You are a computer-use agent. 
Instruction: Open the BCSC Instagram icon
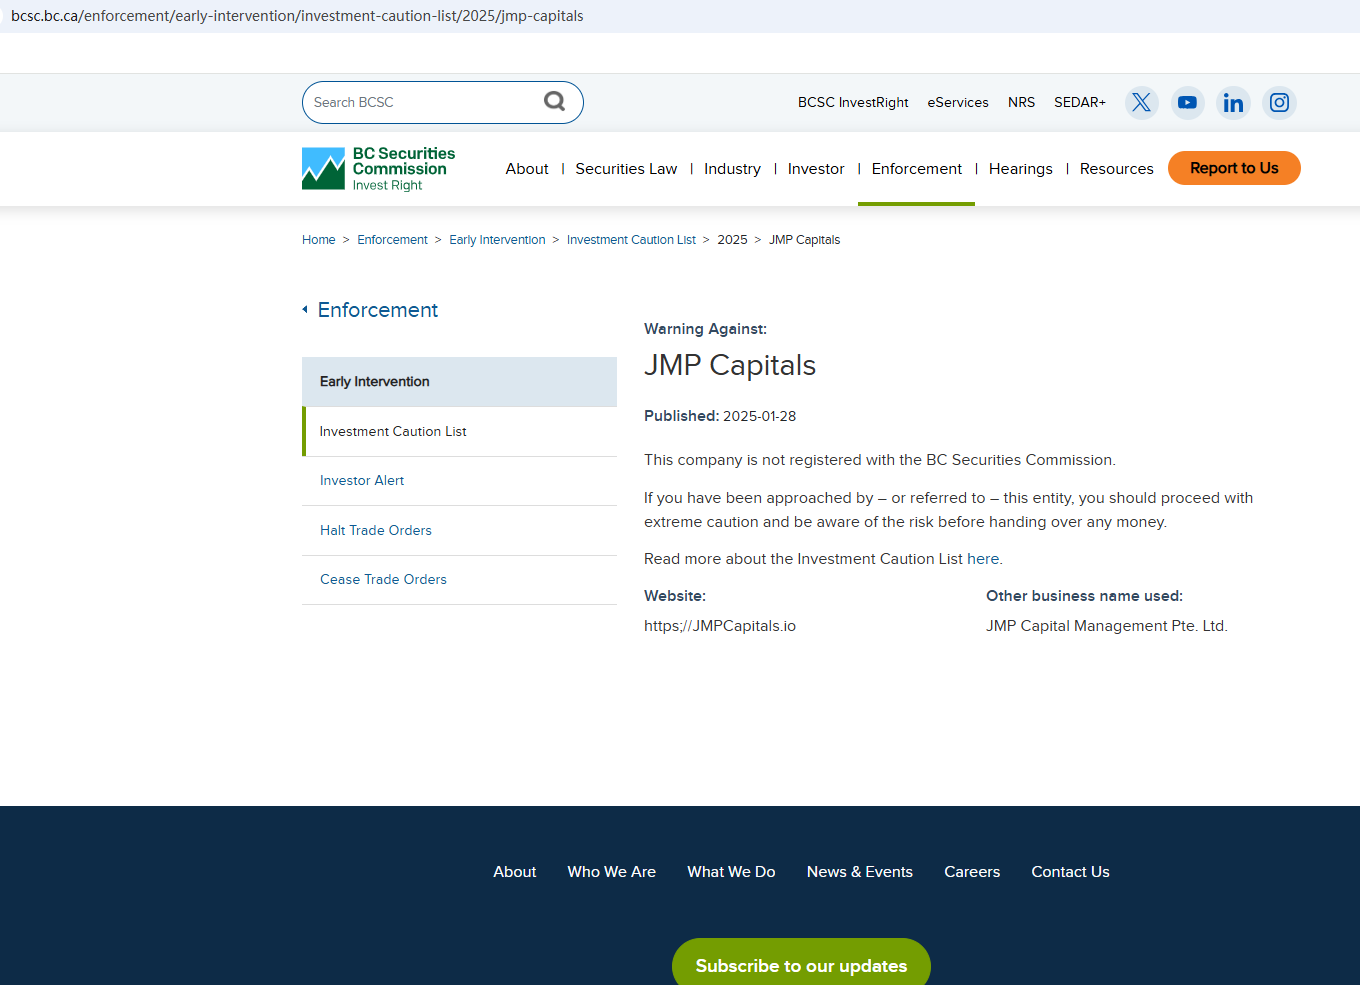1279,103
